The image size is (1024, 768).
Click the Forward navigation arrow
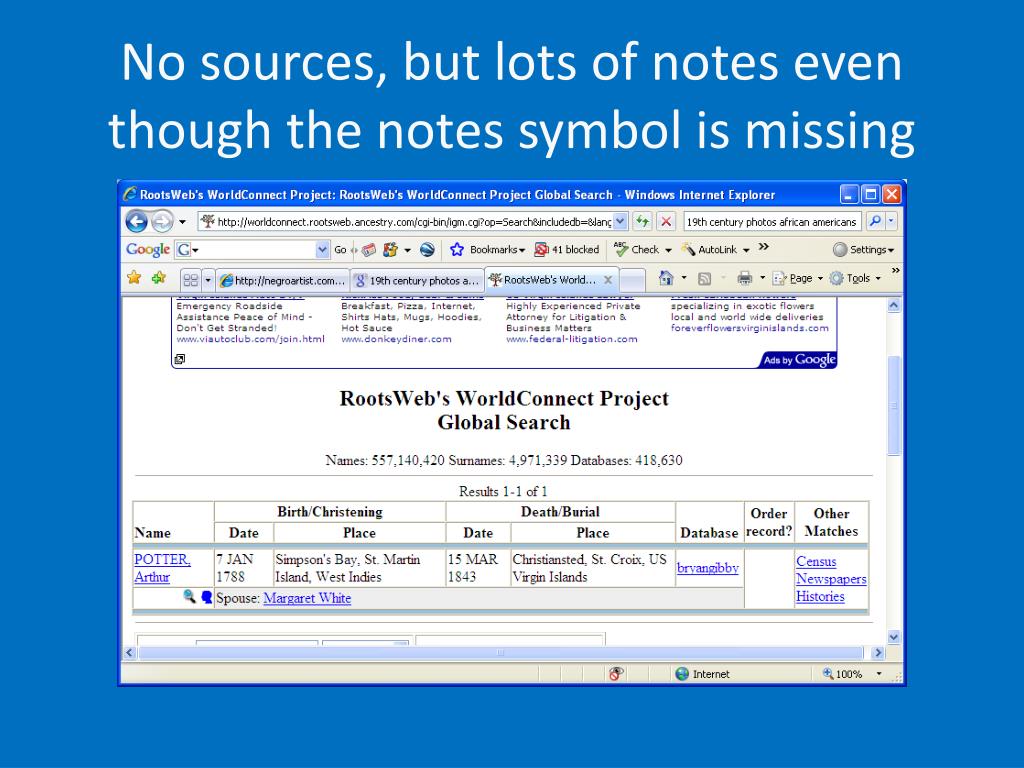[162, 222]
